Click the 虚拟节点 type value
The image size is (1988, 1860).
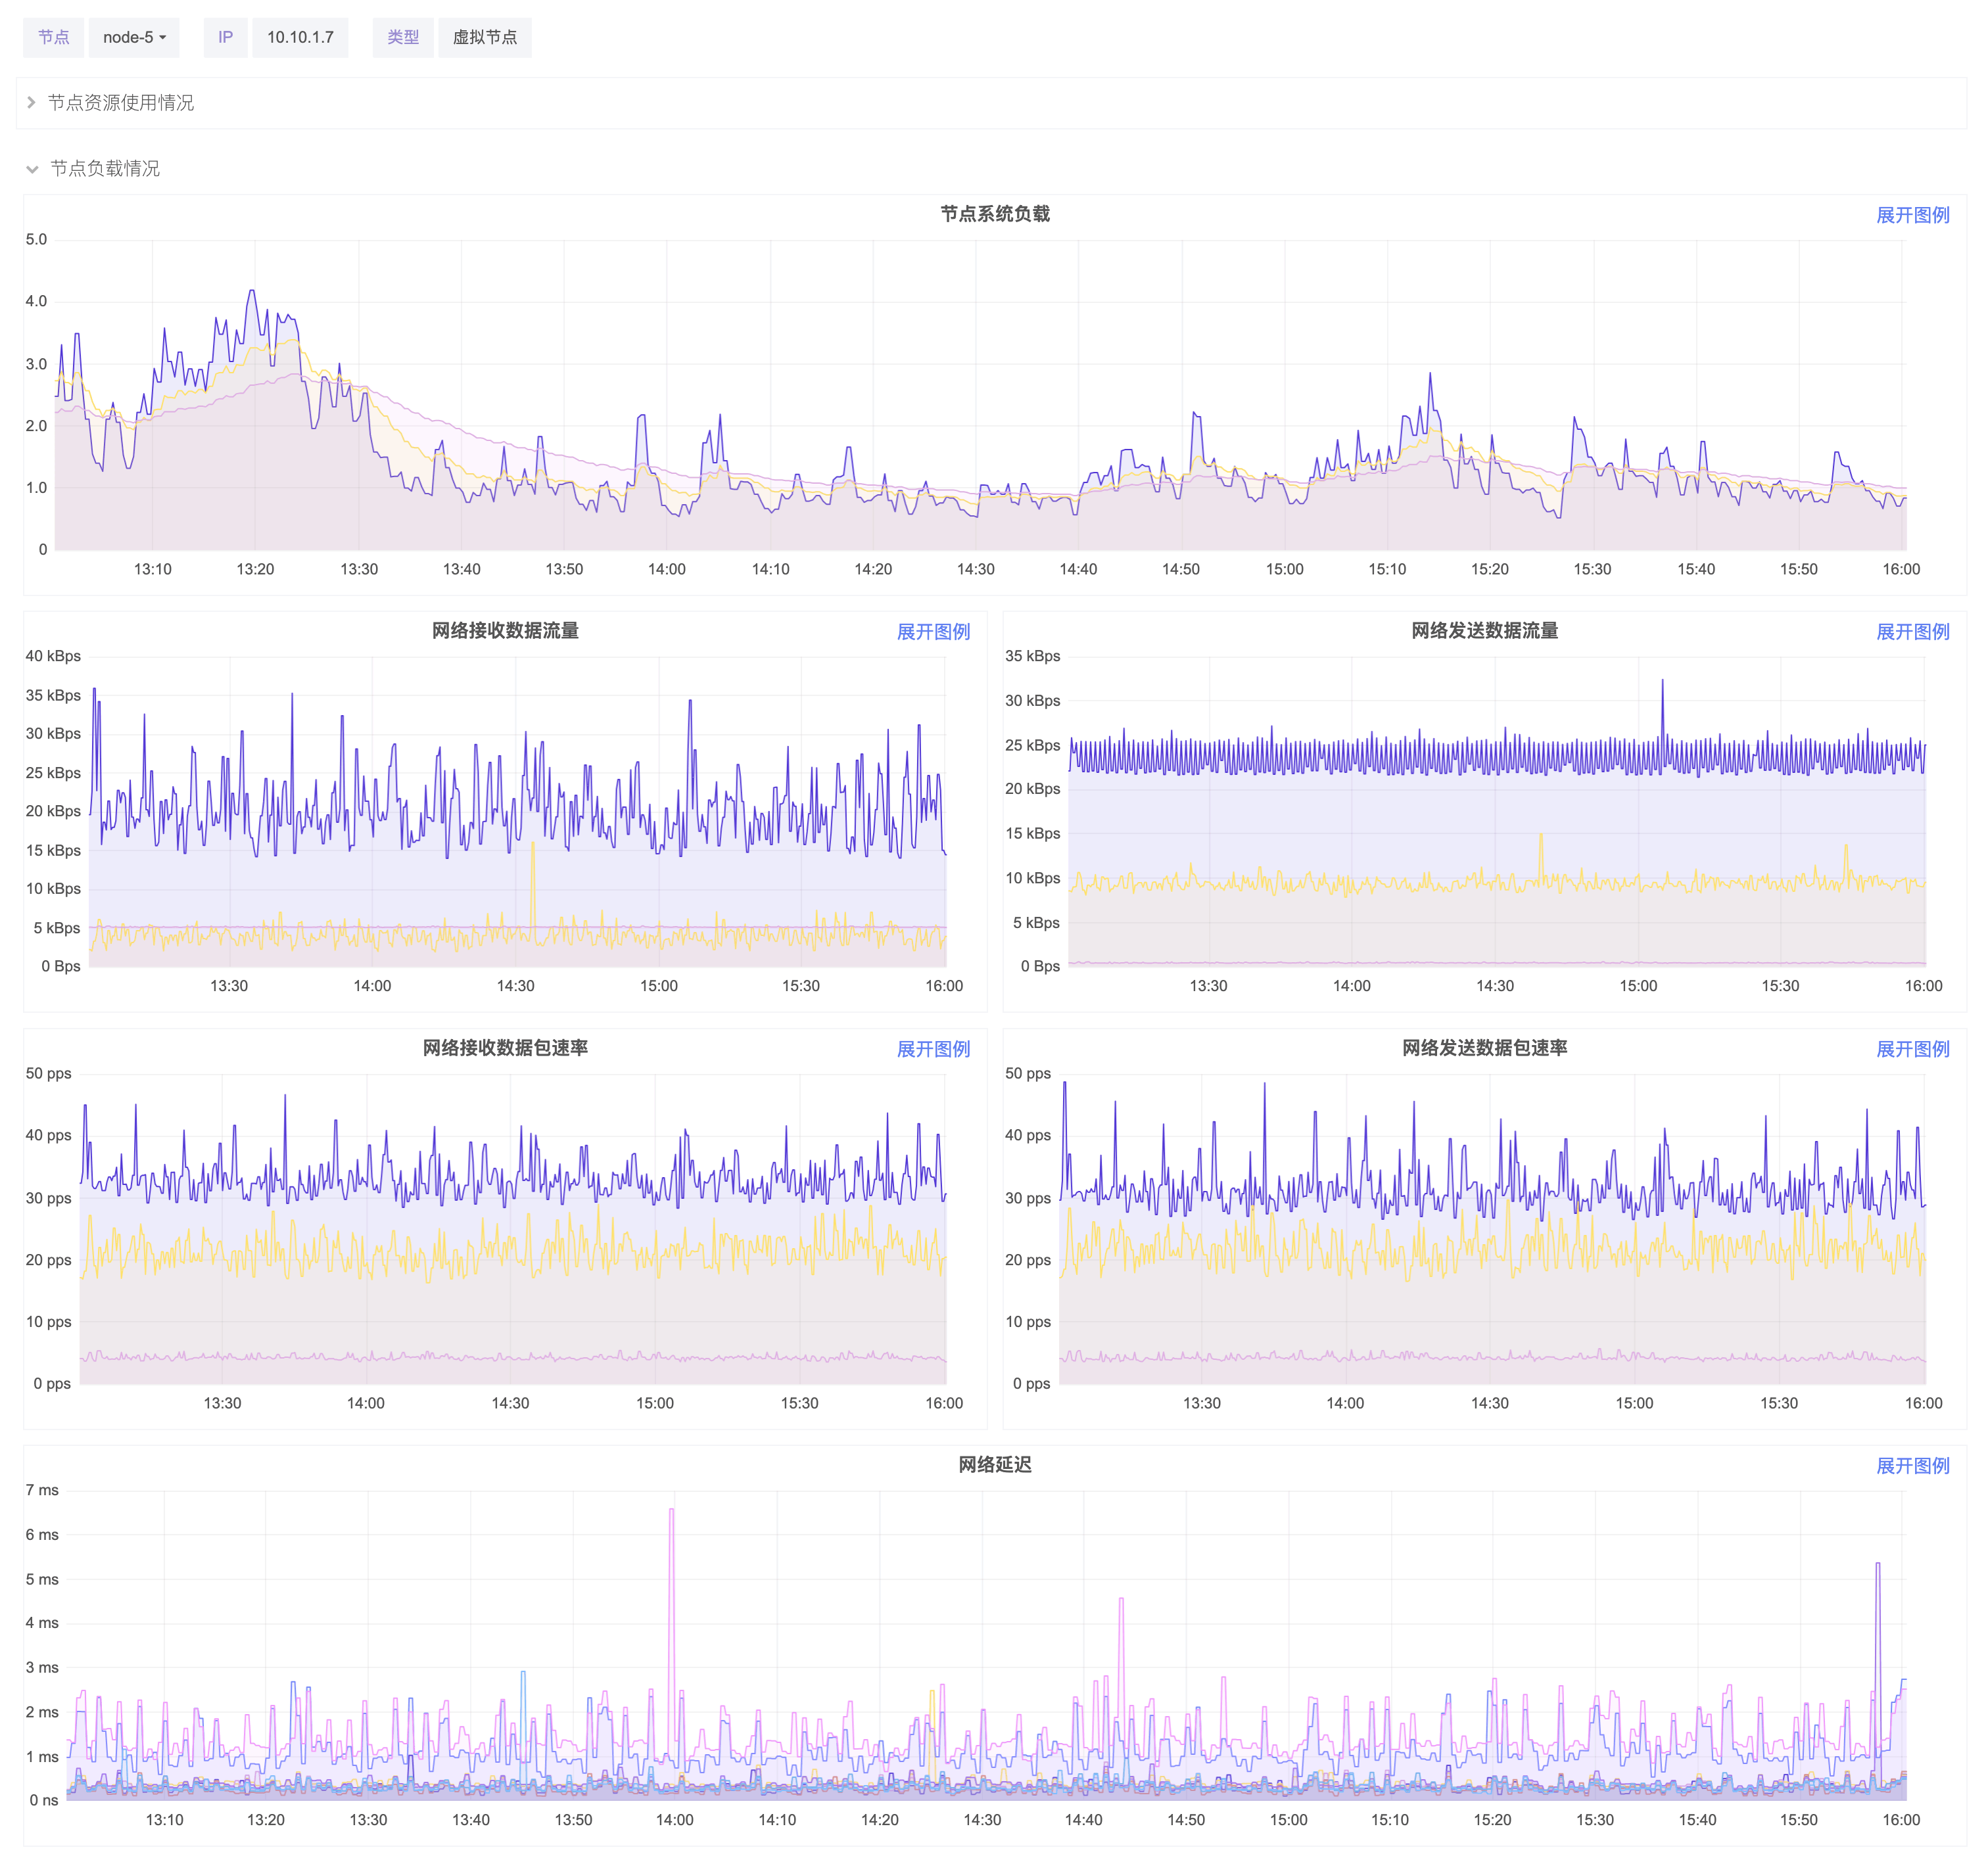click(x=485, y=37)
